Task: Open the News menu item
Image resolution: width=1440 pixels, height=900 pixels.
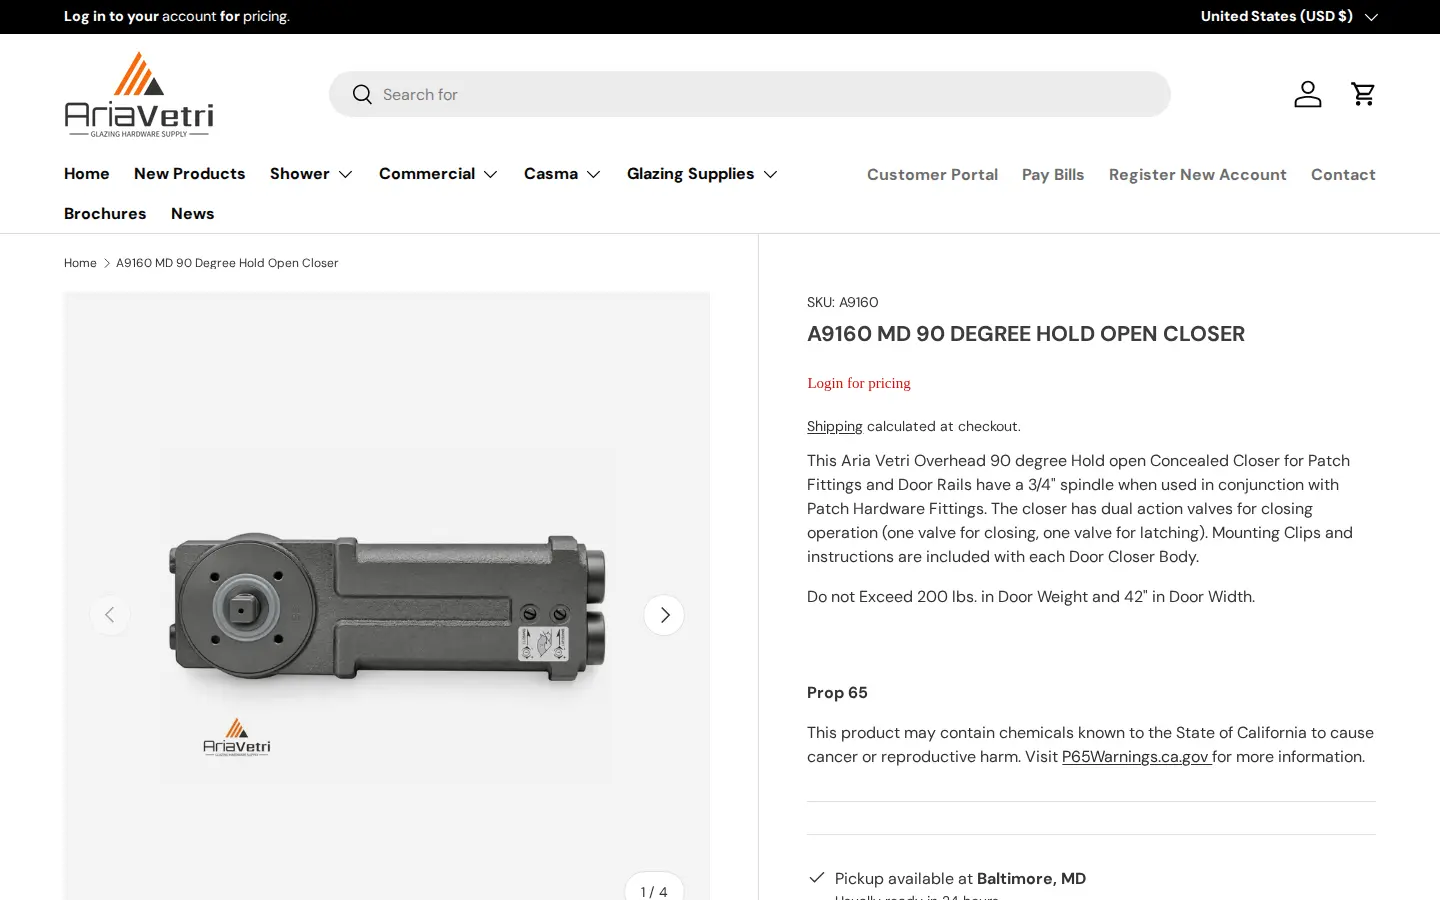Action: tap(193, 214)
